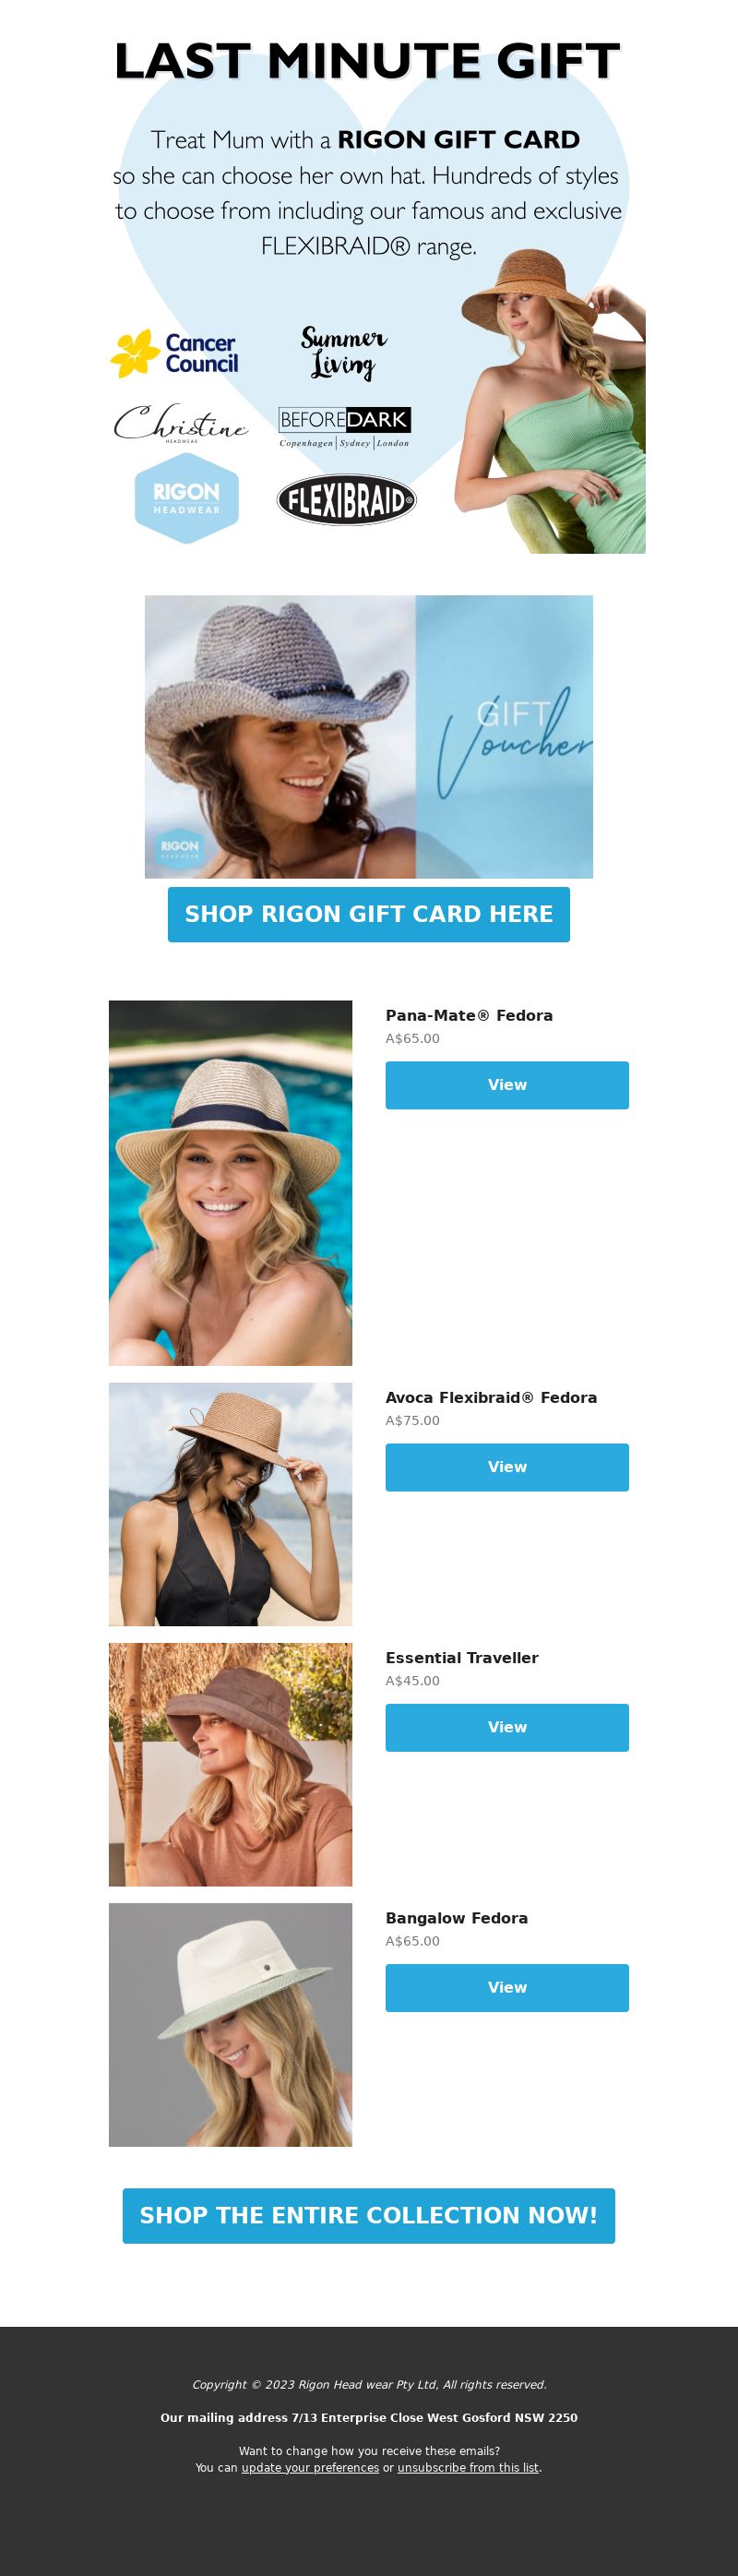Click the Flexibraid oval logo

pyautogui.click(x=346, y=500)
